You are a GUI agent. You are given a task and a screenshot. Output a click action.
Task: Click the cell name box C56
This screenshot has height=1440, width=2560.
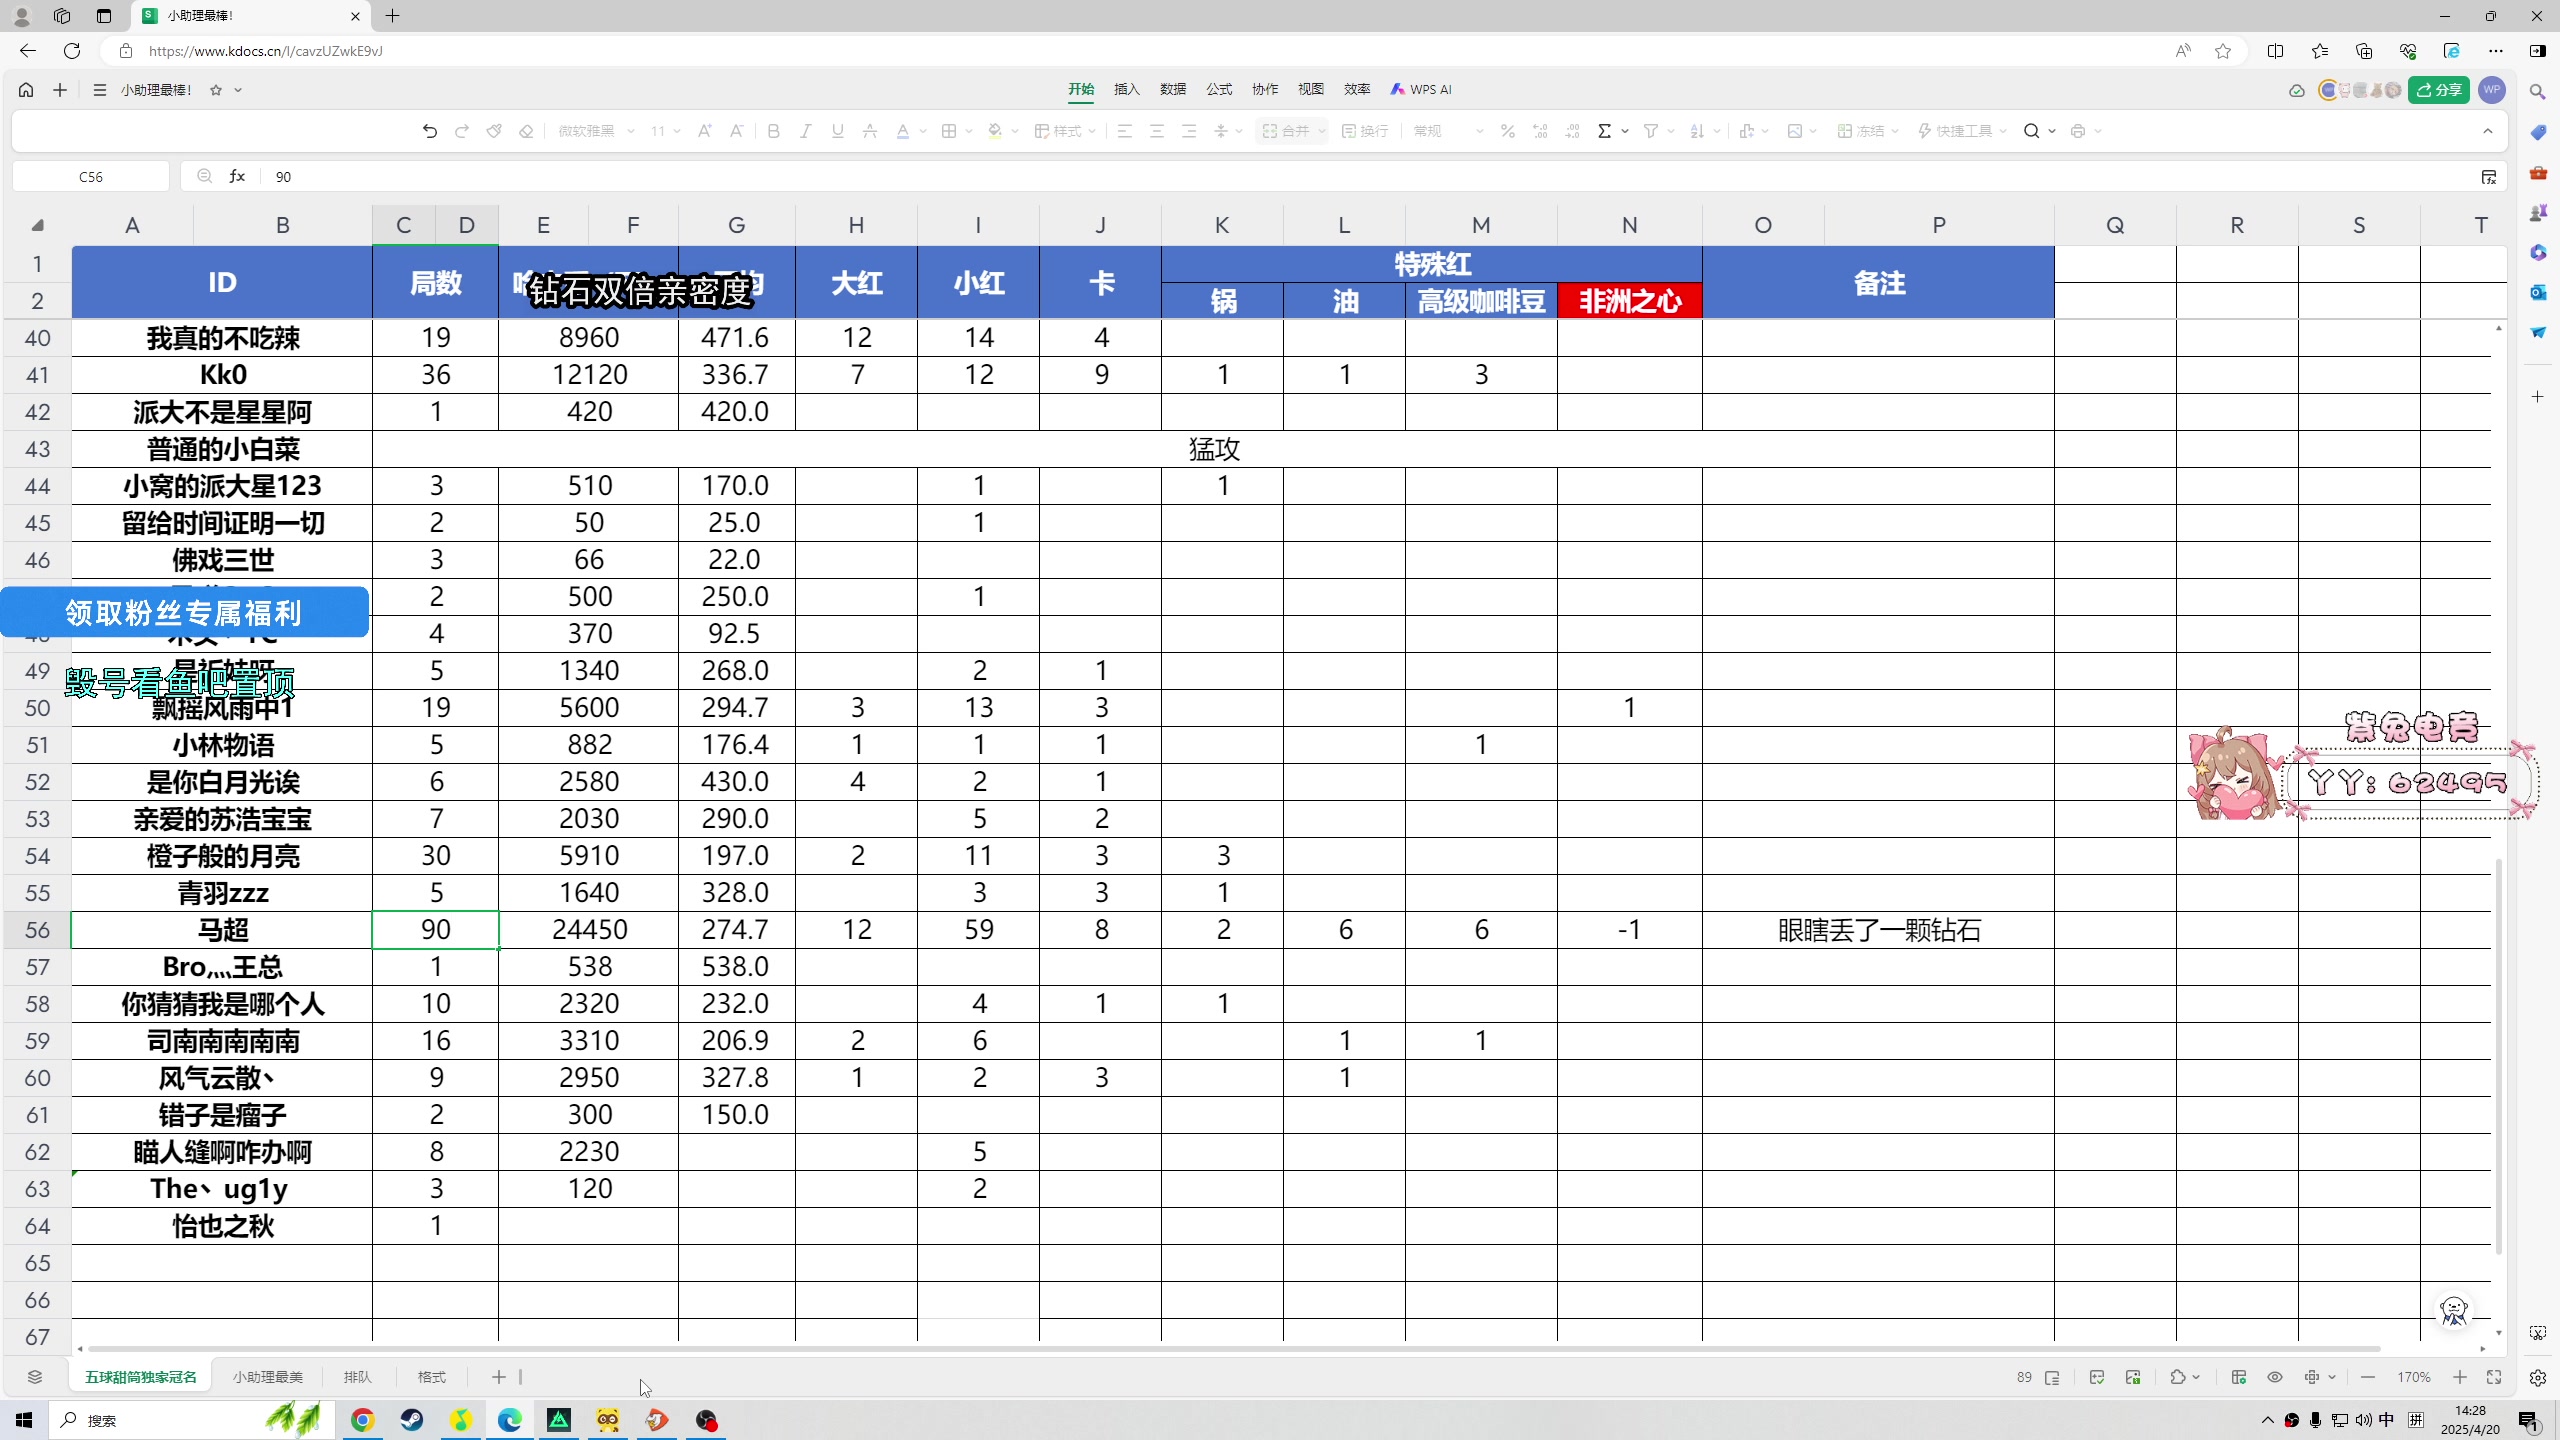(x=91, y=176)
